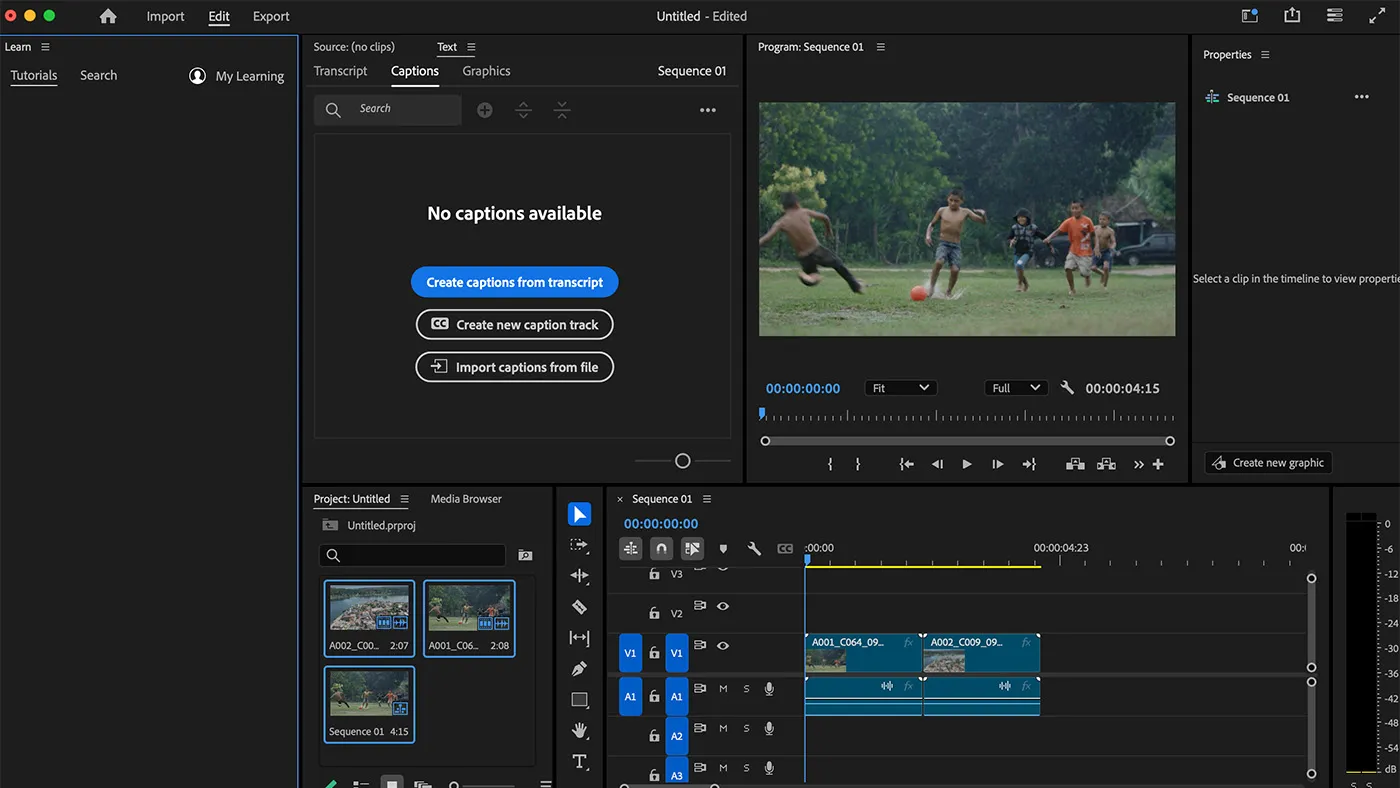Toggle visibility of track V2
Image resolution: width=1400 pixels, height=788 pixels.
coord(723,606)
